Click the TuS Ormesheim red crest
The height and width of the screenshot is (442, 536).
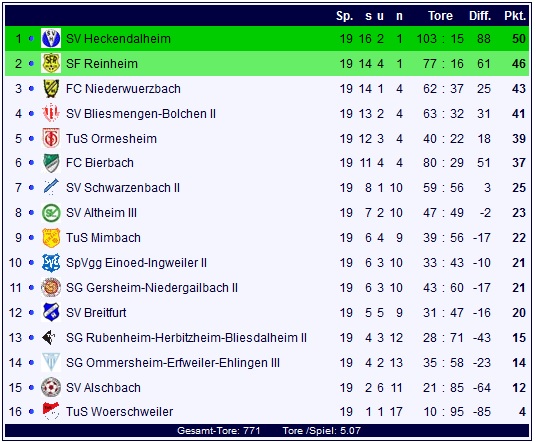click(x=51, y=138)
